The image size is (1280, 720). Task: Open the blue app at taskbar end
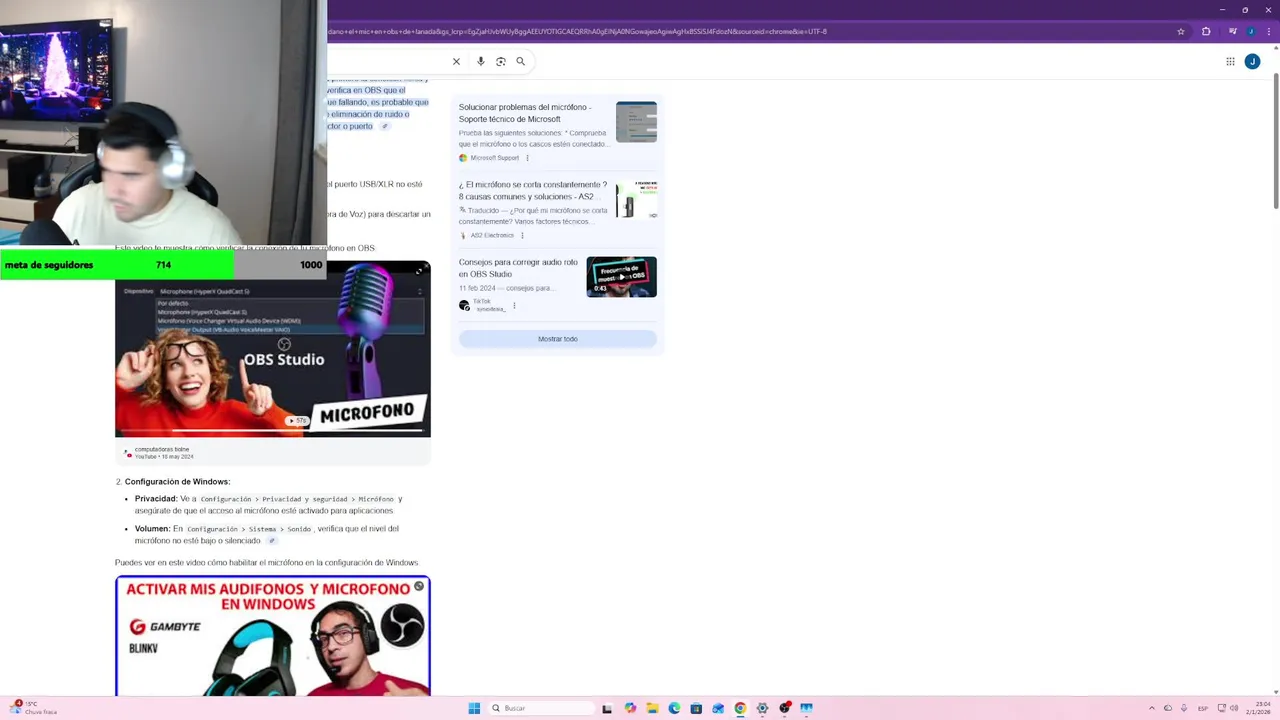click(x=806, y=708)
